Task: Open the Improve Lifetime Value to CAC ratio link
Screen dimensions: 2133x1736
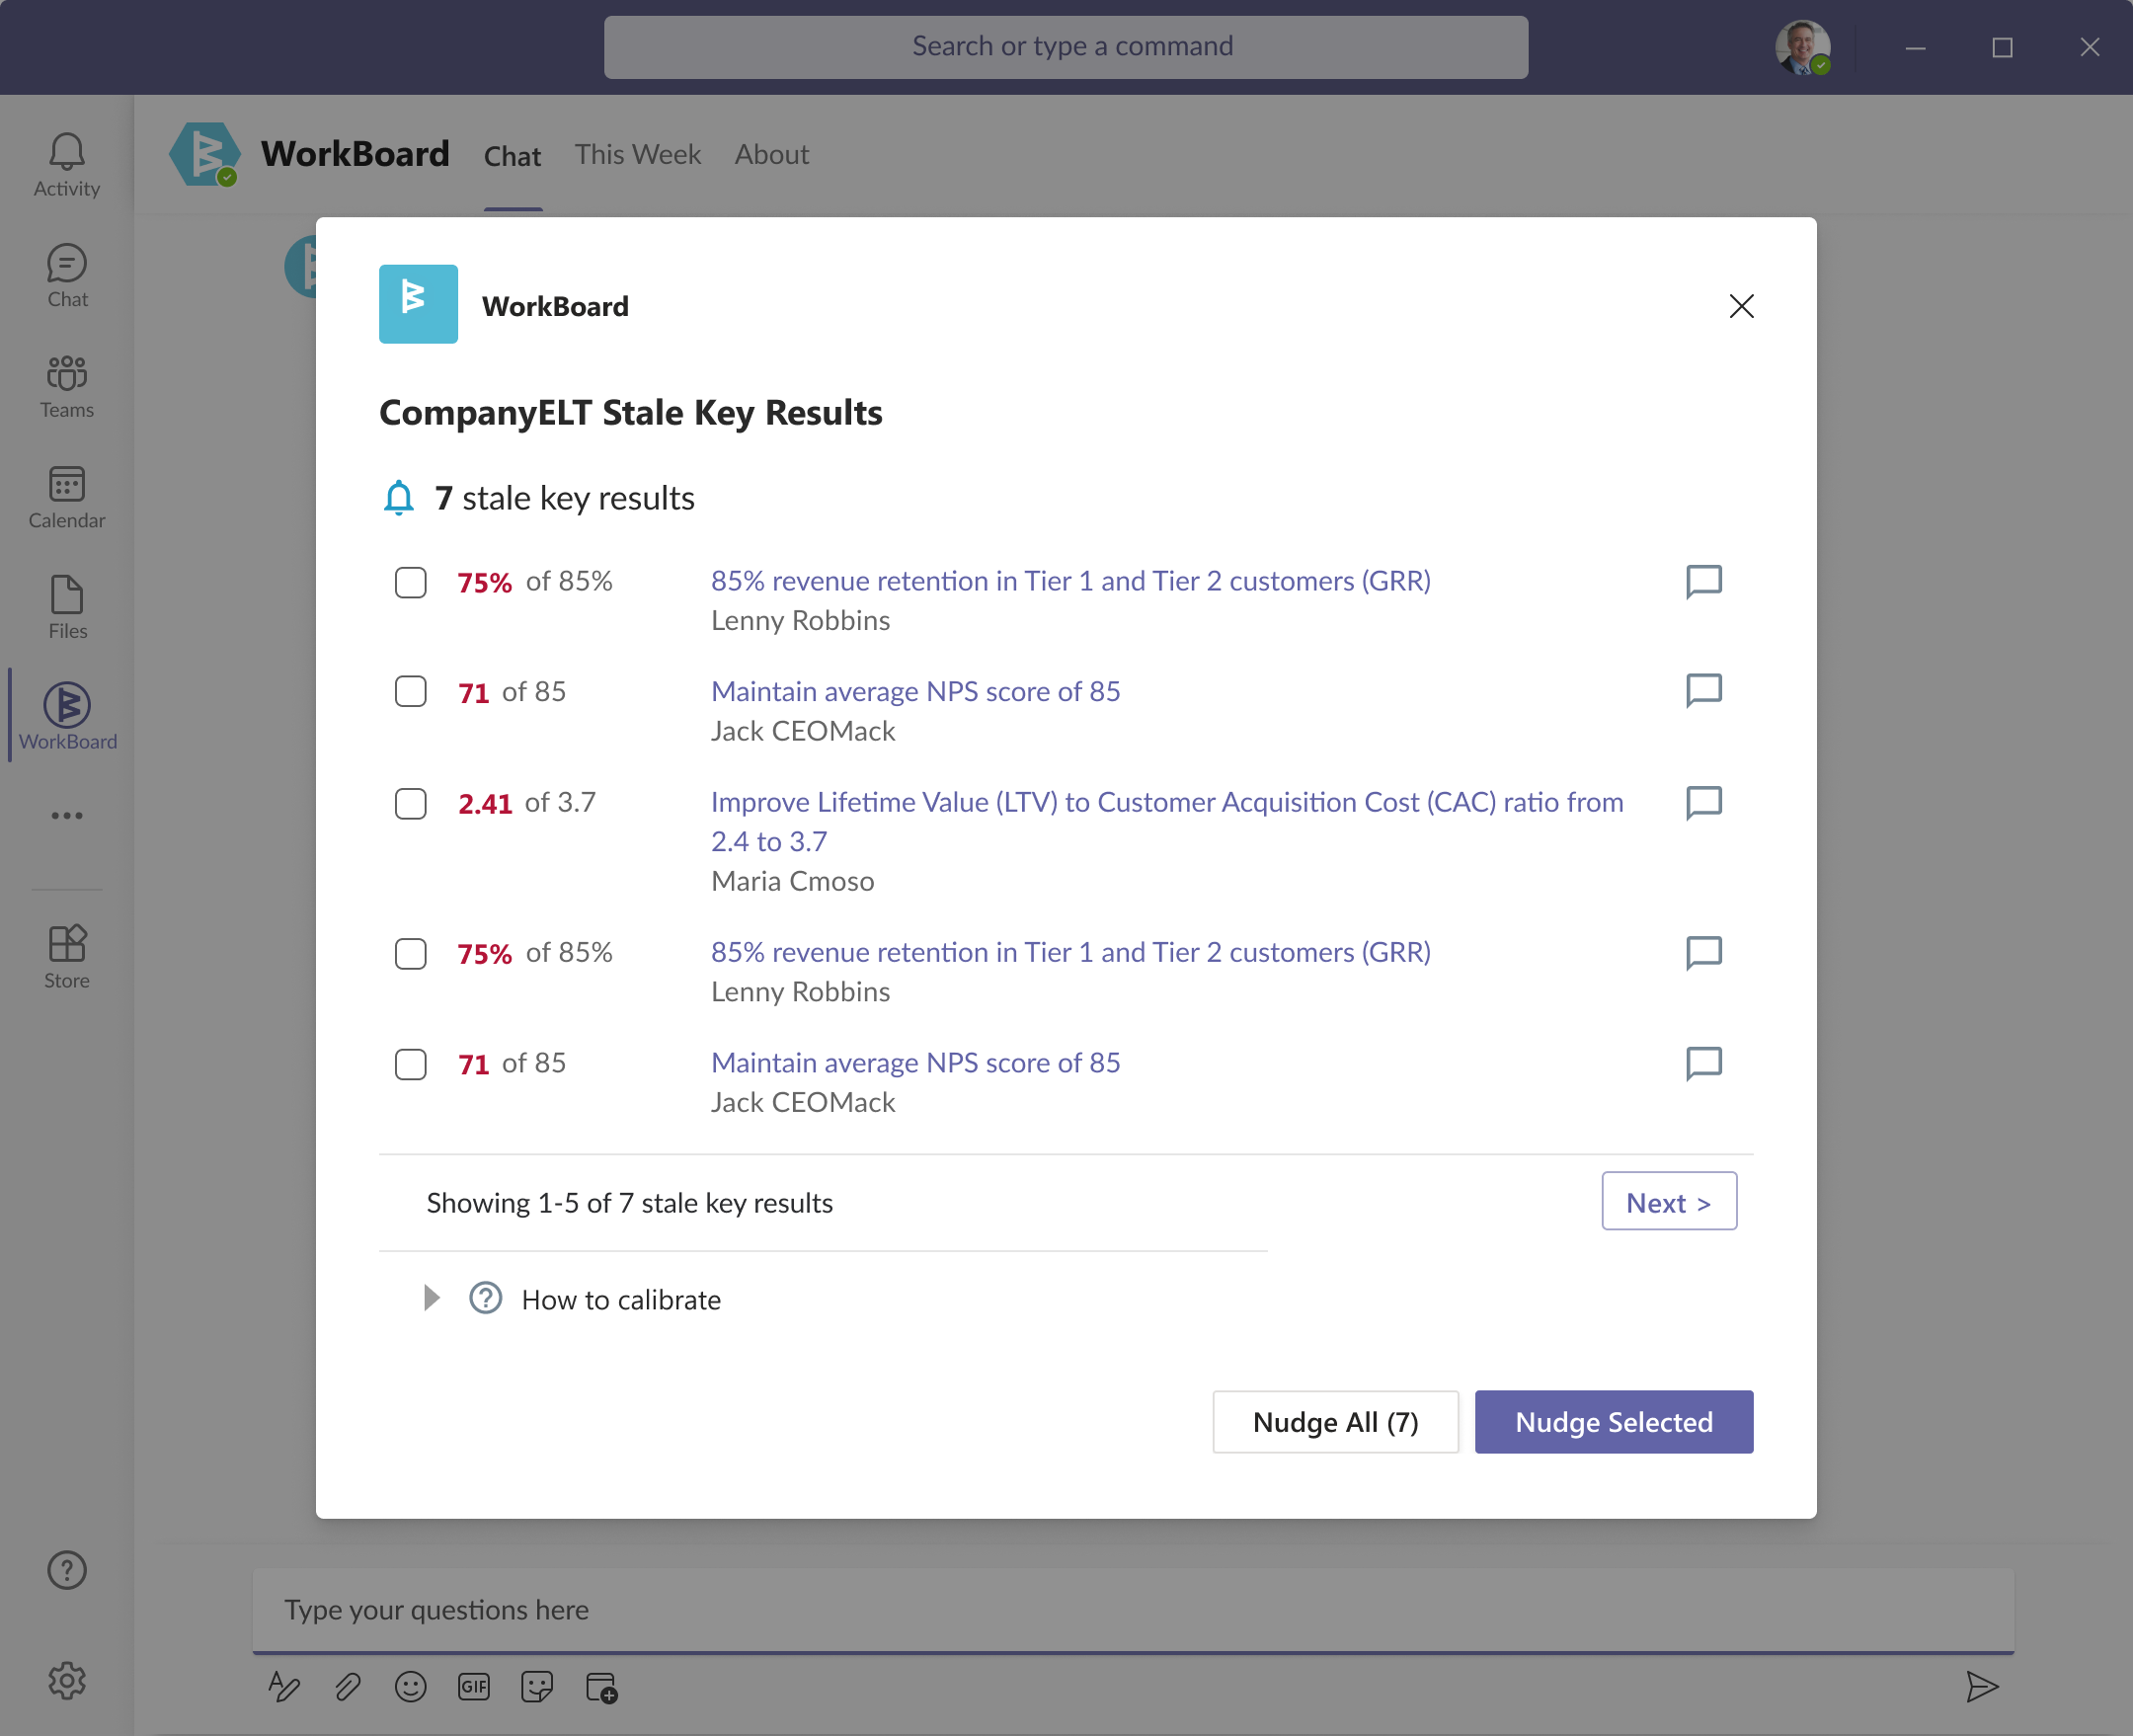Action: [x=1167, y=822]
